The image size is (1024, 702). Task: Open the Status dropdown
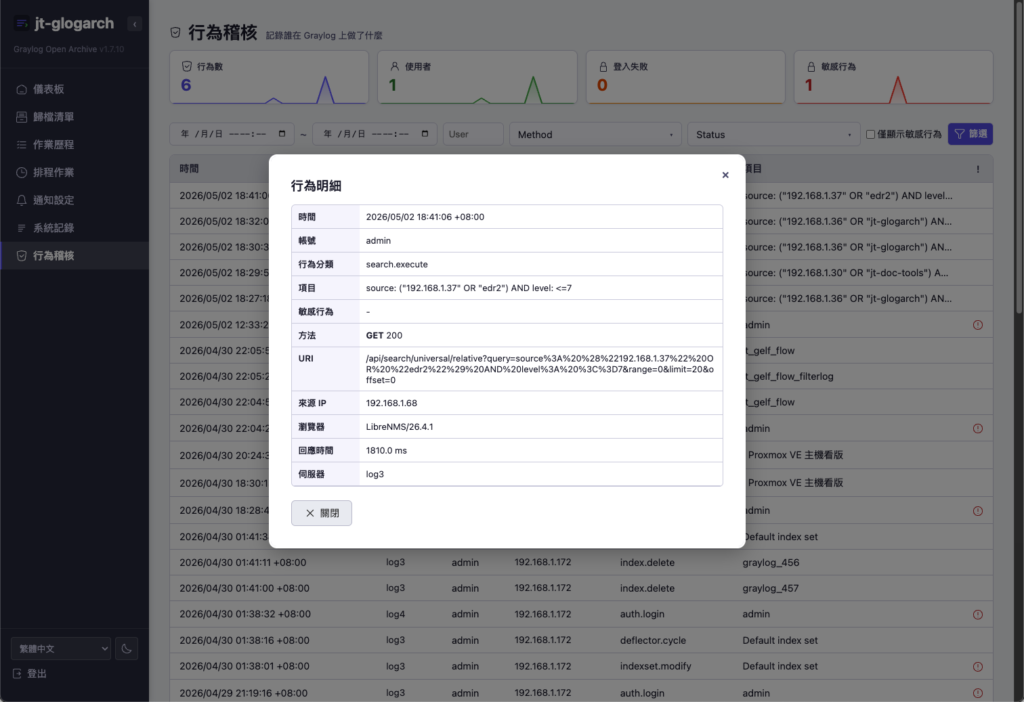(x=773, y=134)
